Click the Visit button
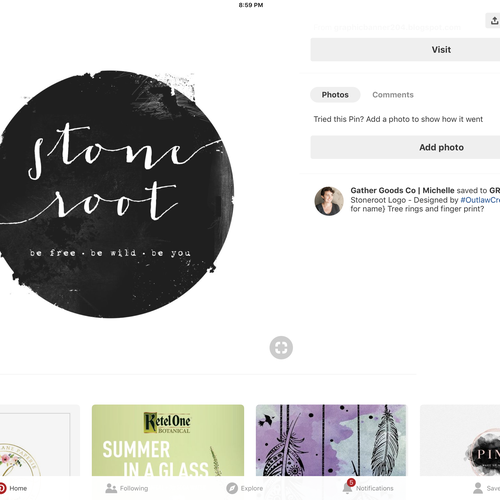This screenshot has width=500, height=500. click(x=405, y=50)
